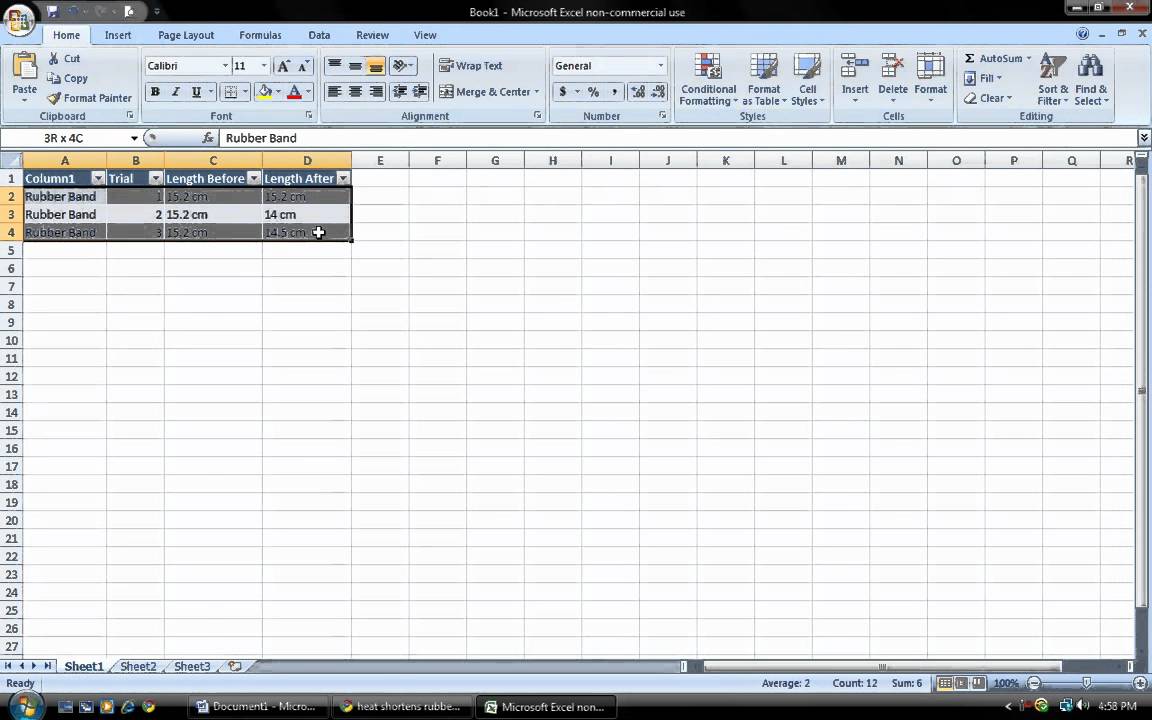Viewport: 1152px width, 720px height.
Task: Open Format as Table gallery
Action: click(764, 79)
